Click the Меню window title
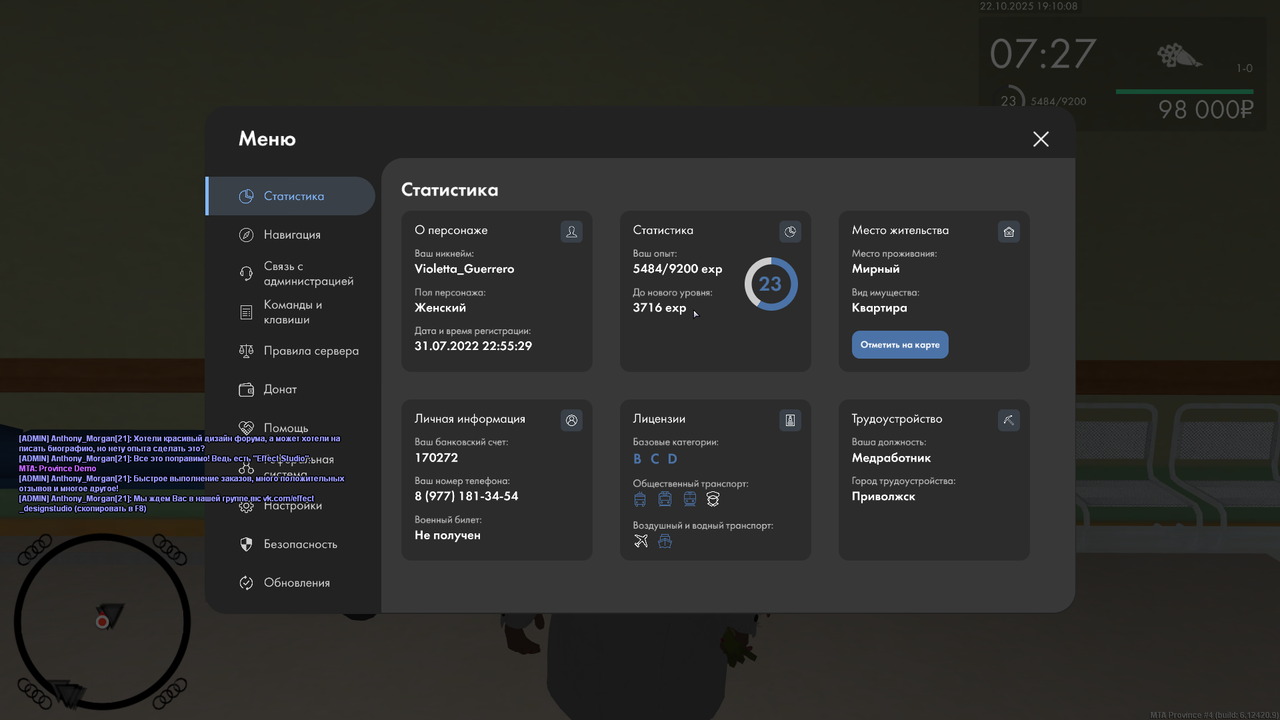Screen dimensions: 1280x720 (x=267, y=139)
